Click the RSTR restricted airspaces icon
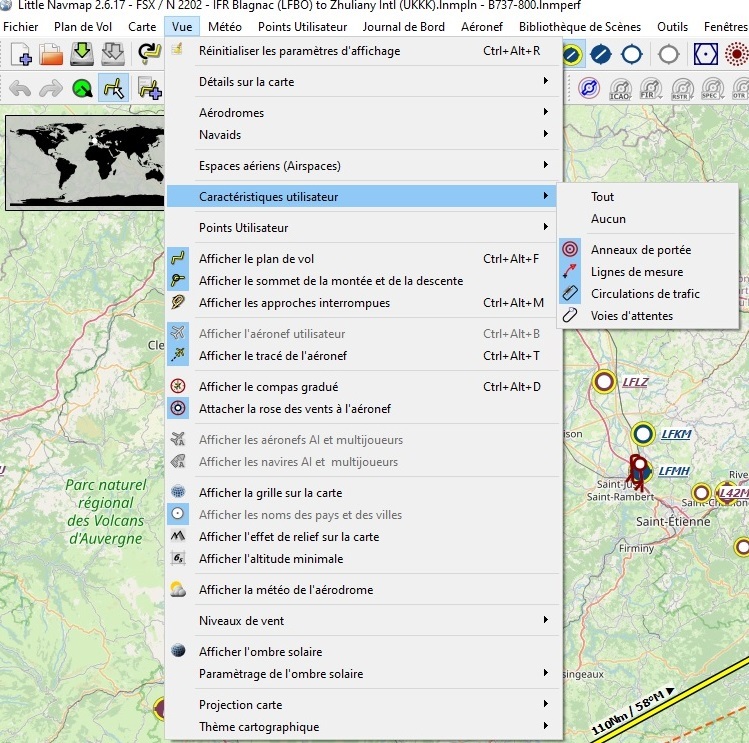749x743 pixels. pyautogui.click(x=683, y=89)
